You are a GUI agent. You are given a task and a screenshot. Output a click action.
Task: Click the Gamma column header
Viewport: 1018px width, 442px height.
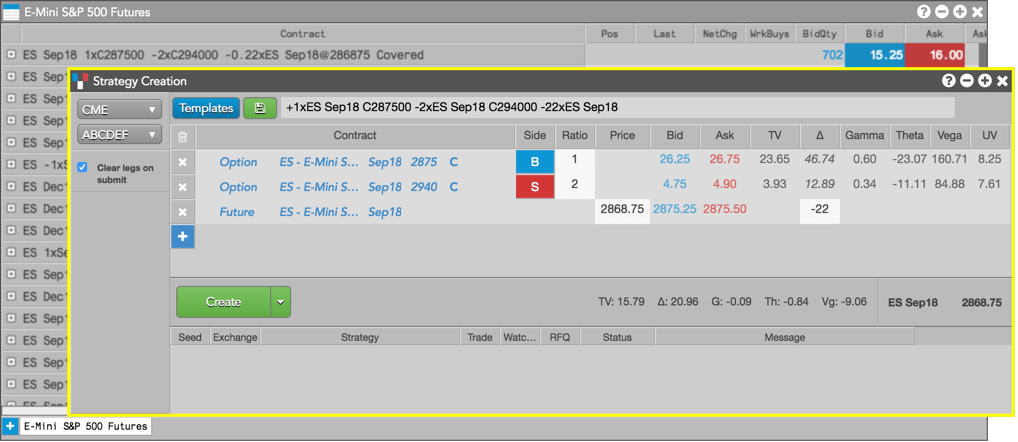point(865,136)
